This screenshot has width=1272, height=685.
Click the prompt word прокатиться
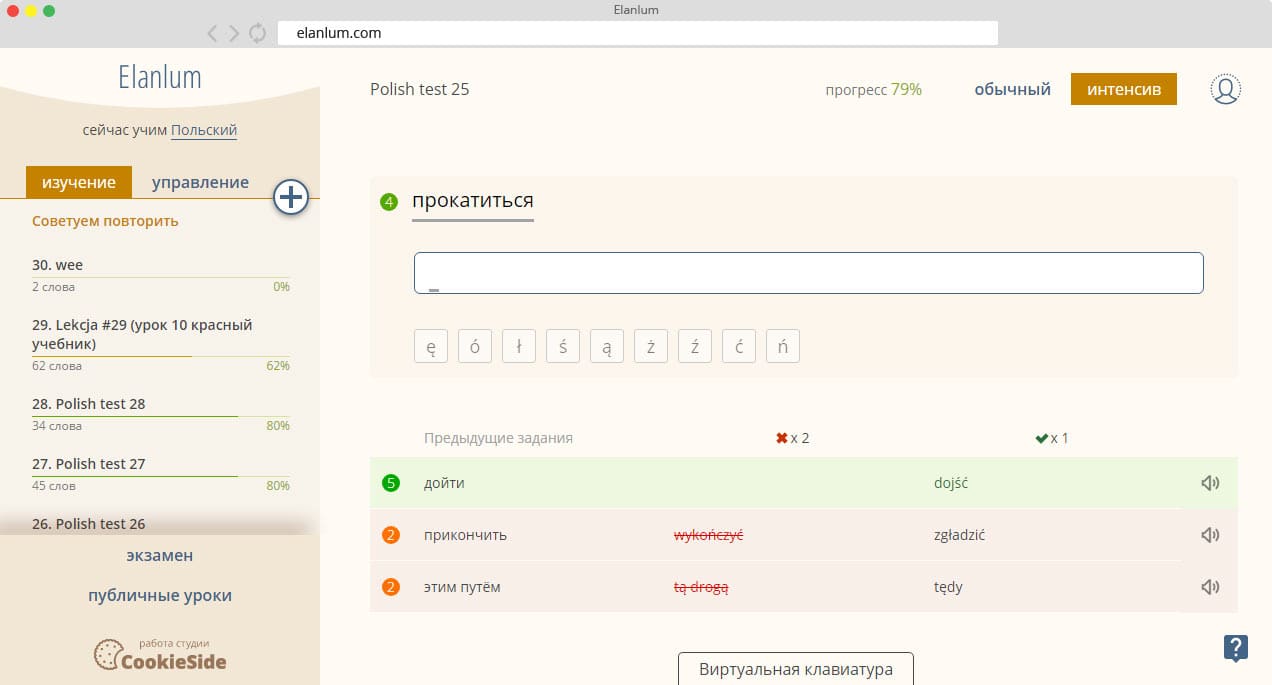click(x=473, y=200)
